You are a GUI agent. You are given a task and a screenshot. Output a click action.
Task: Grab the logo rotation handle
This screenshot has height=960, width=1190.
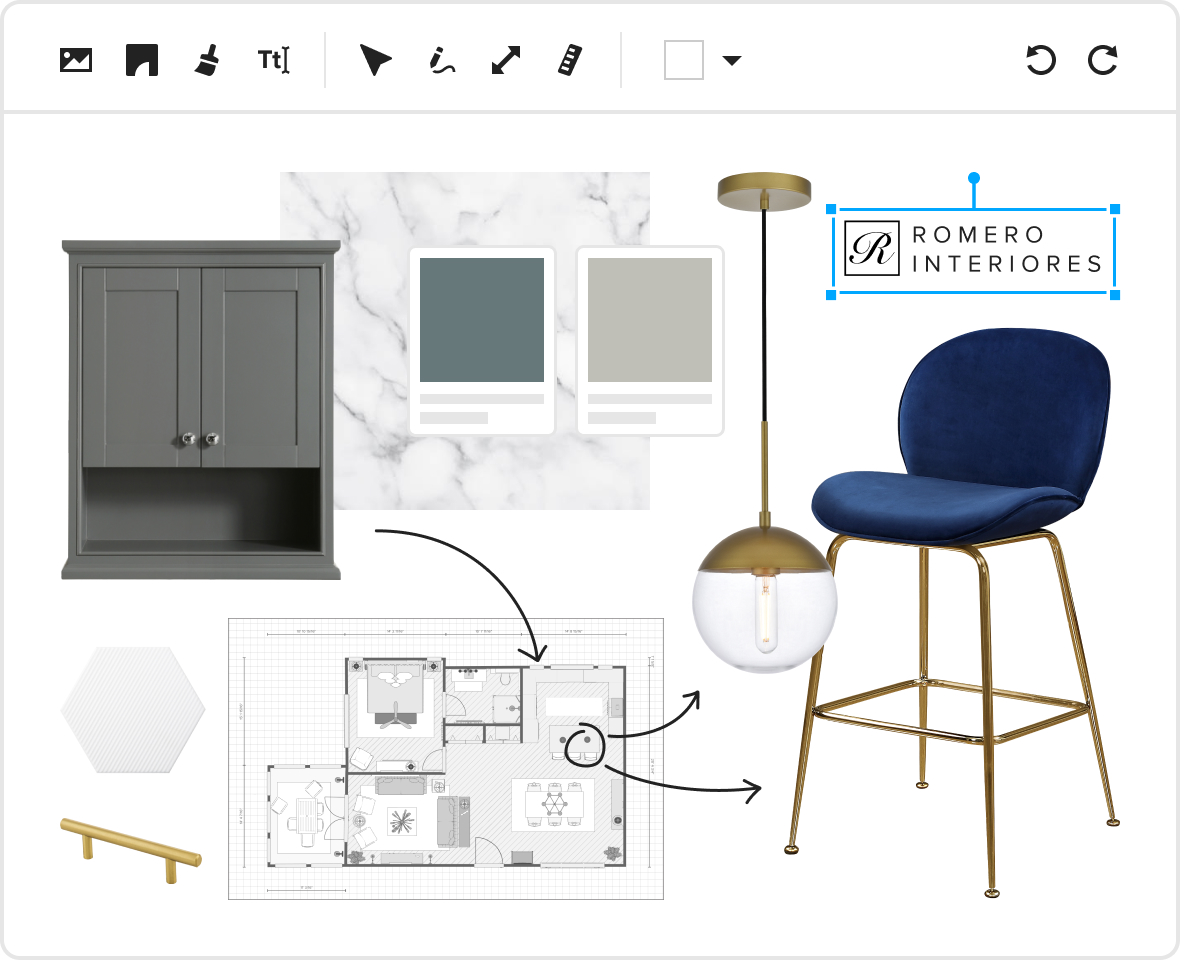(974, 178)
